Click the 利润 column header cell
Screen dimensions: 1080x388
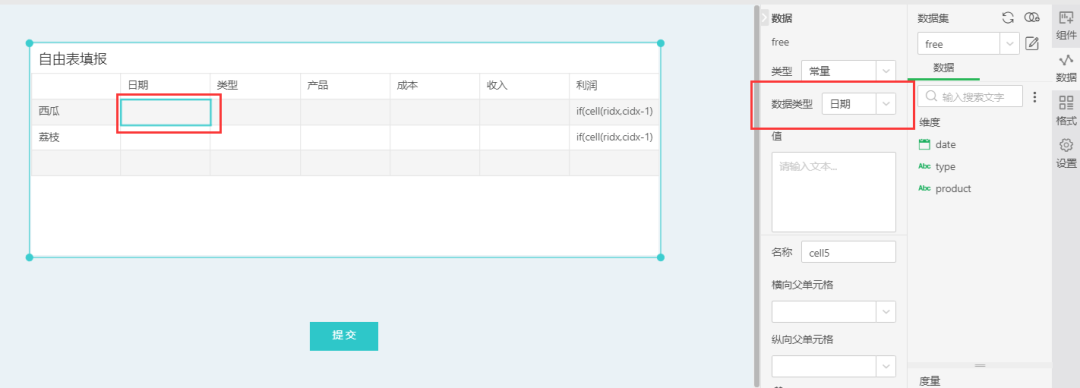[x=614, y=86]
